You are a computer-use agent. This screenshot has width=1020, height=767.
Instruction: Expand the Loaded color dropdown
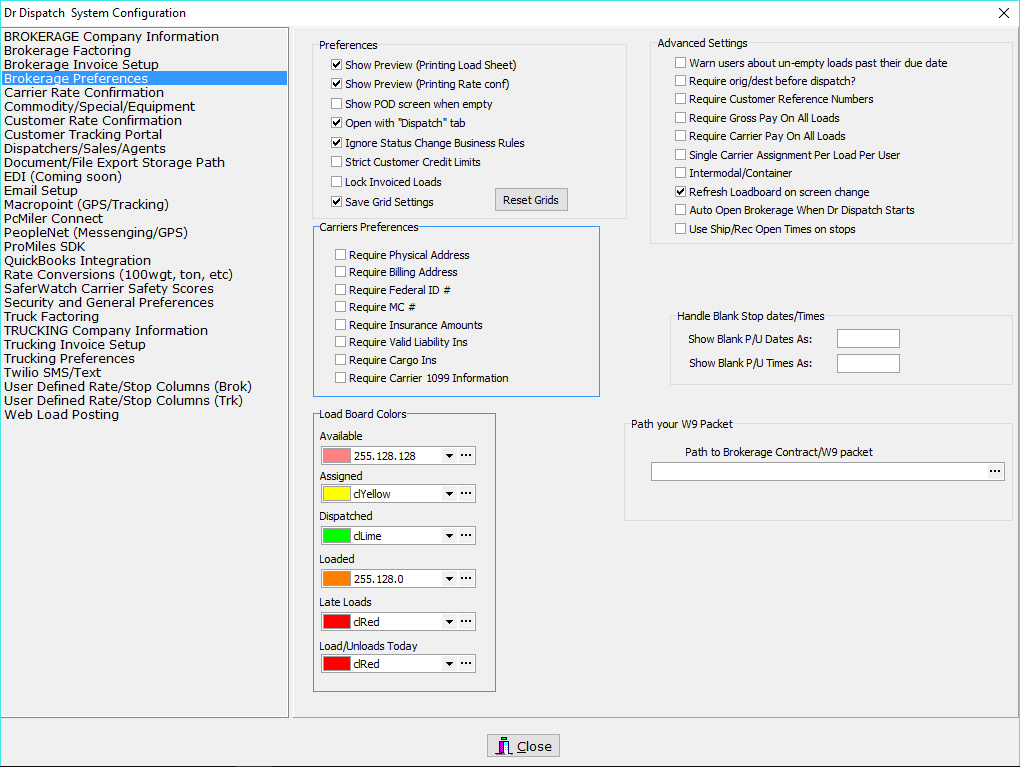pyautogui.click(x=449, y=579)
